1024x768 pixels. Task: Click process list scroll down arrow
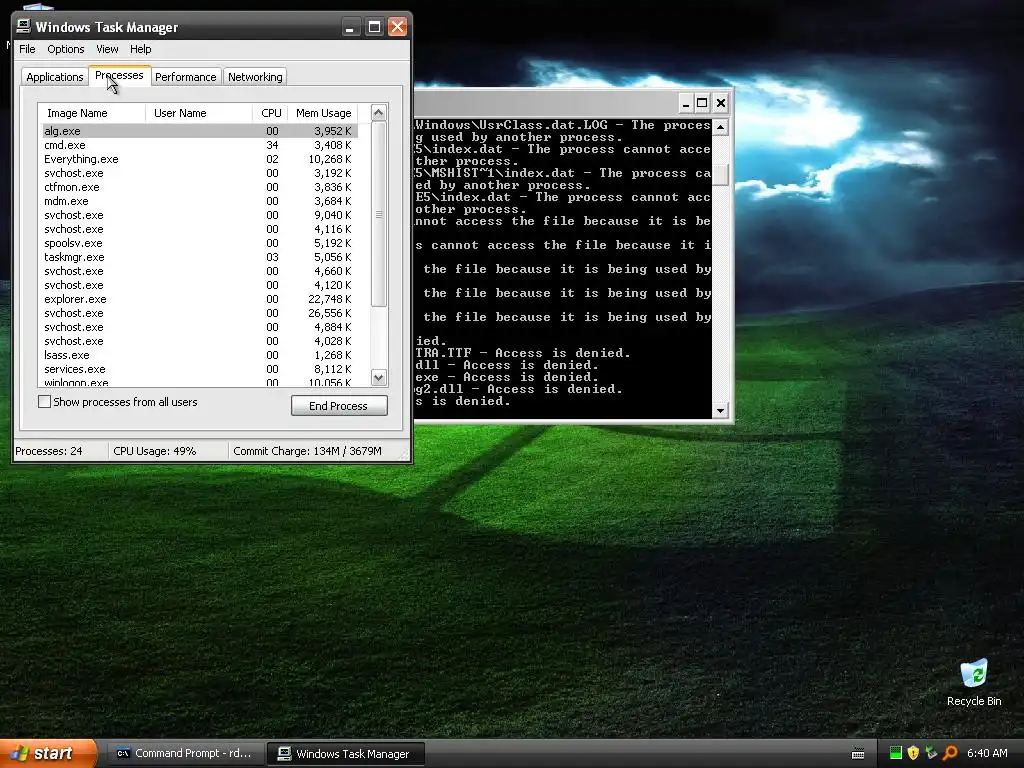coord(379,377)
